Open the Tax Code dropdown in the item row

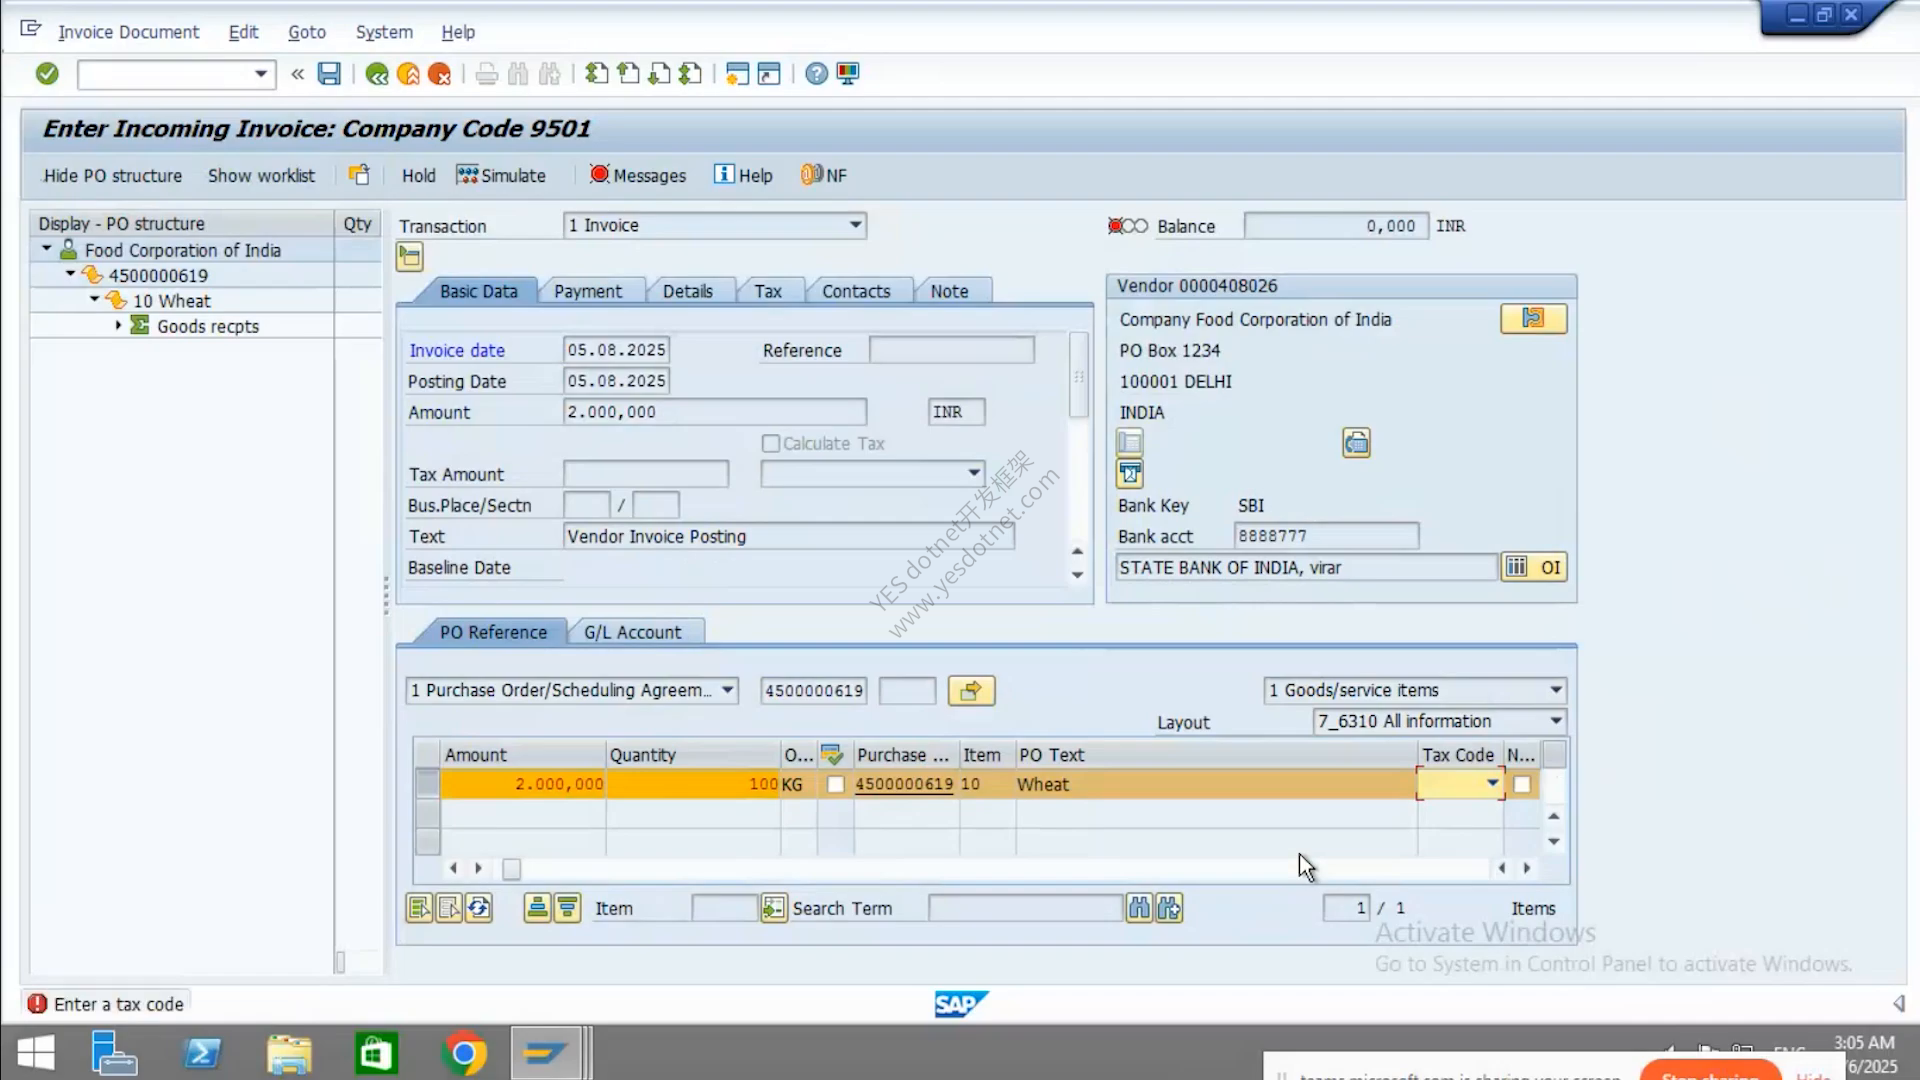click(x=1492, y=784)
